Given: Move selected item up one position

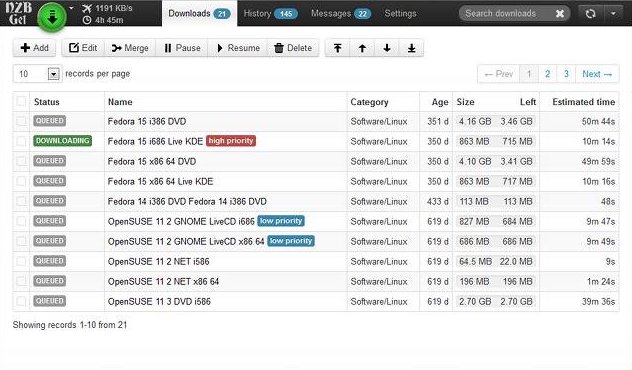Looking at the screenshot, I should pos(362,48).
